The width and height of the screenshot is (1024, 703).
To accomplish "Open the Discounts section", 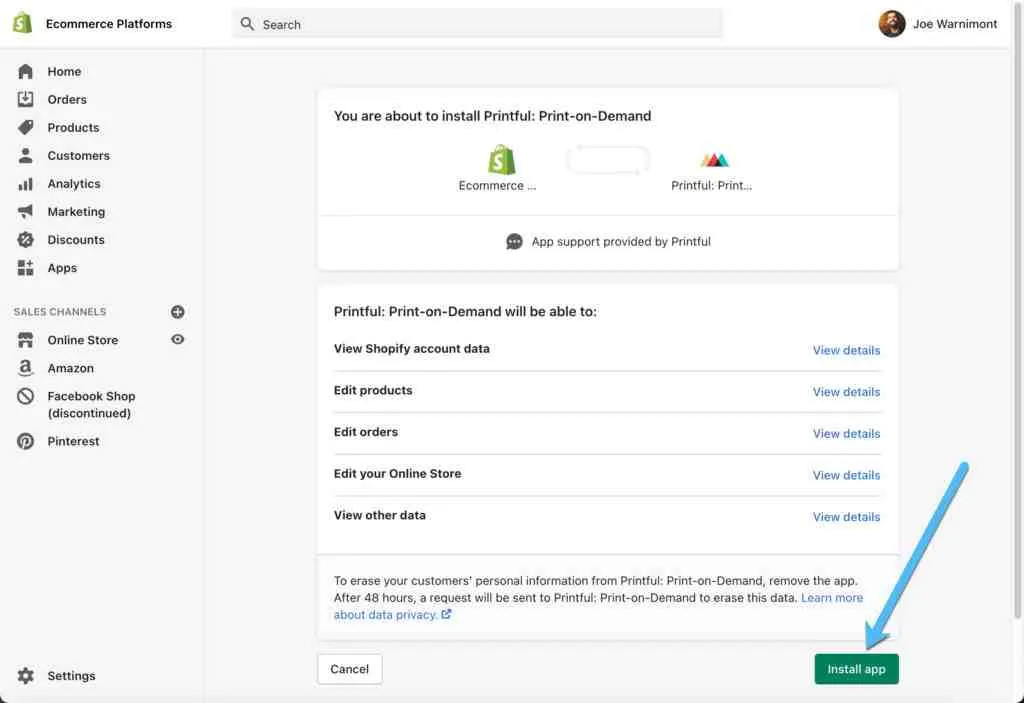I will [76, 240].
